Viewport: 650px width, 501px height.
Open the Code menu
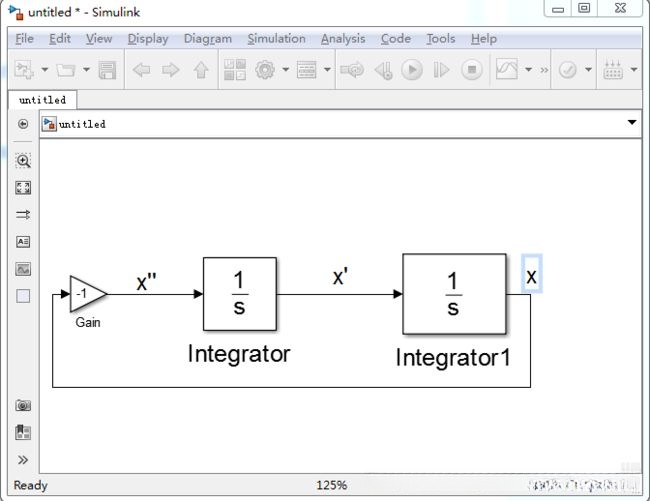coord(396,39)
